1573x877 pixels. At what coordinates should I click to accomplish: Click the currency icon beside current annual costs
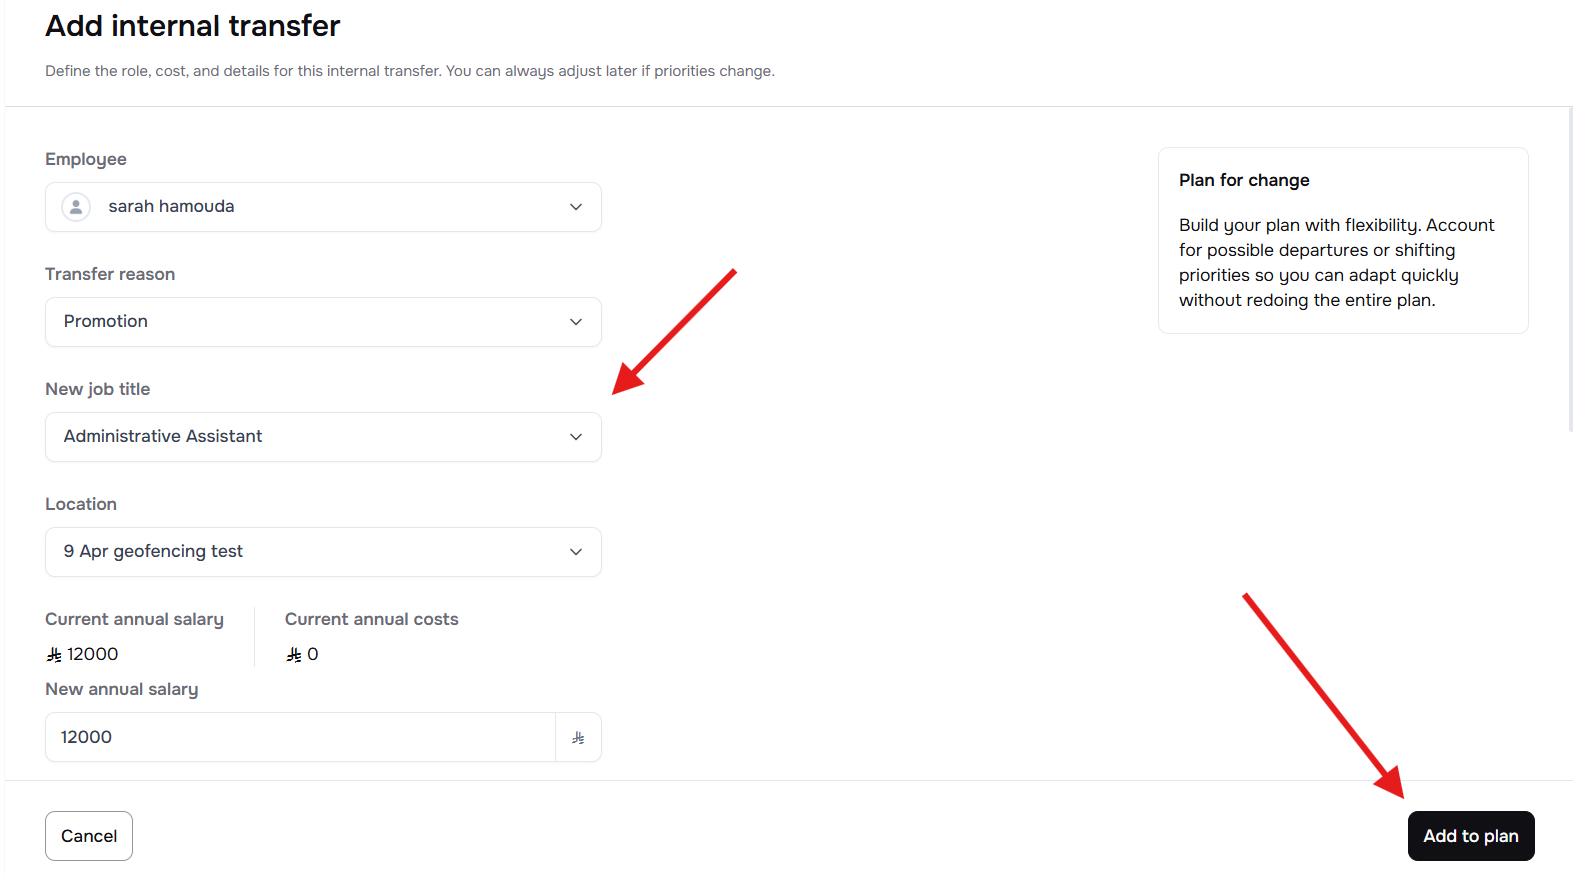294,655
